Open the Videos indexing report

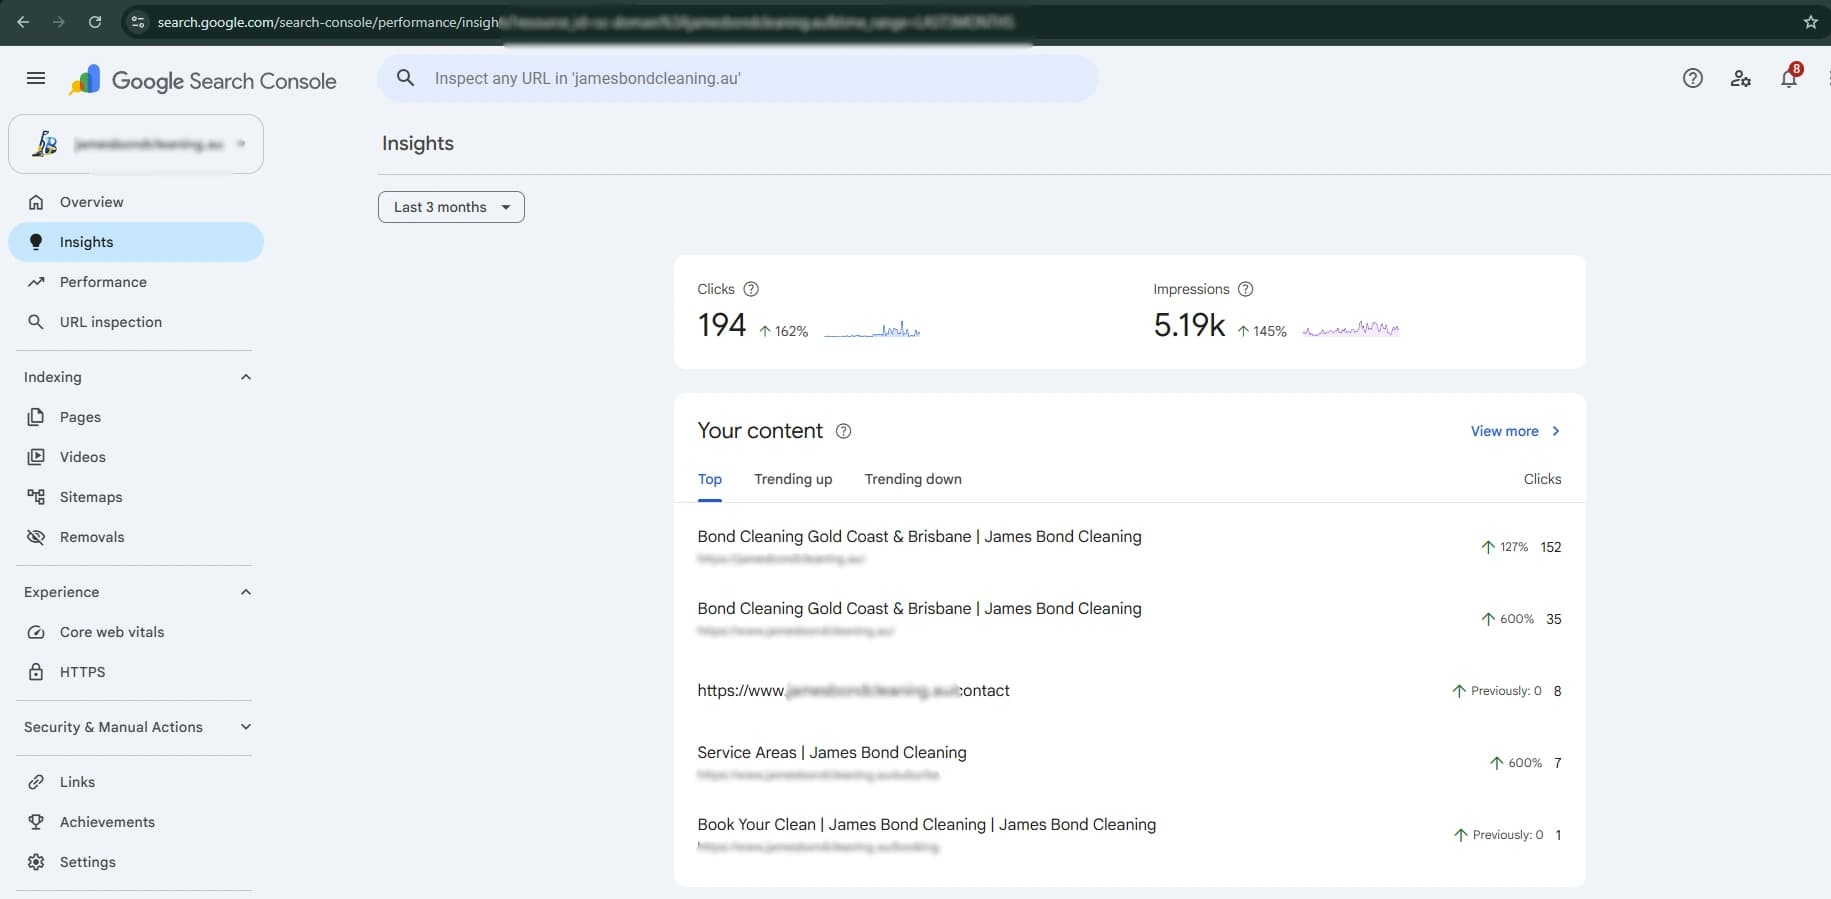tap(136, 457)
